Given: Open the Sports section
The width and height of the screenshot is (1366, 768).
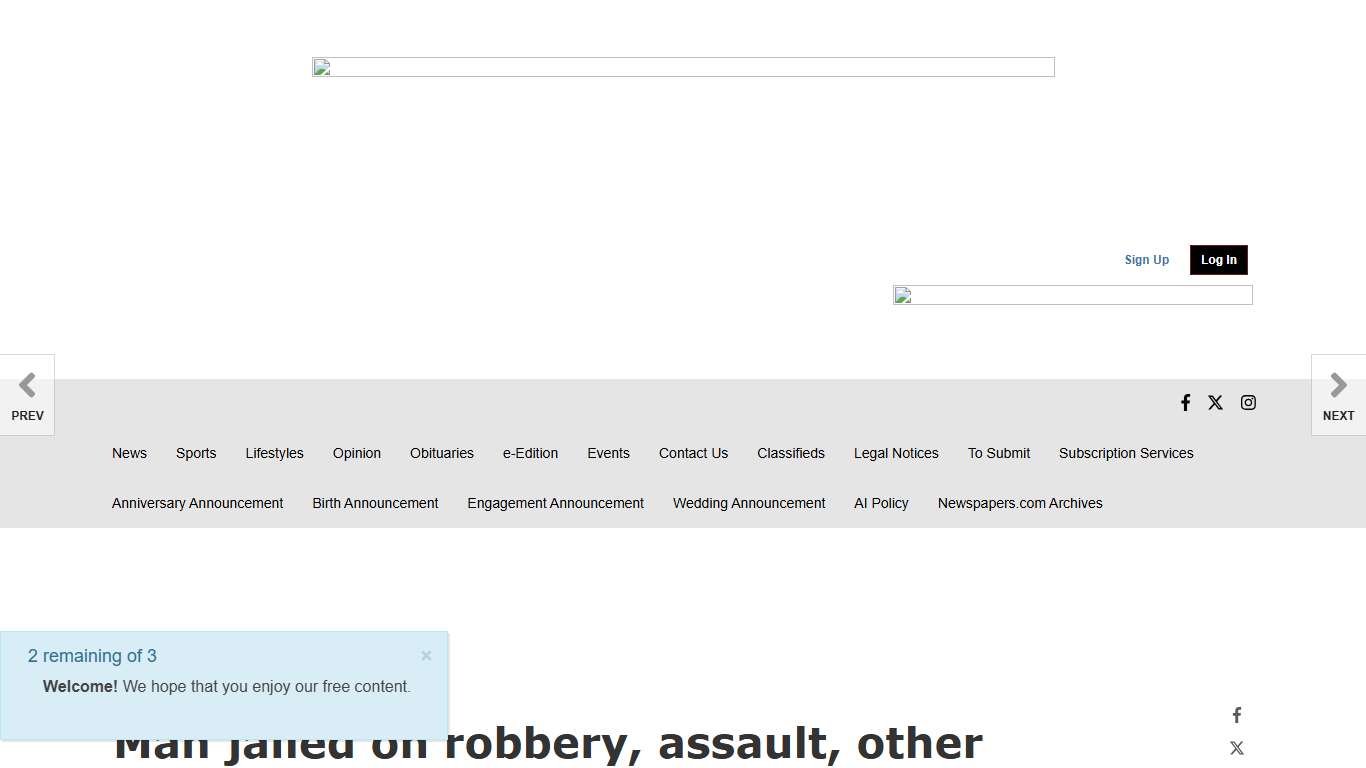Looking at the screenshot, I should pos(196,453).
